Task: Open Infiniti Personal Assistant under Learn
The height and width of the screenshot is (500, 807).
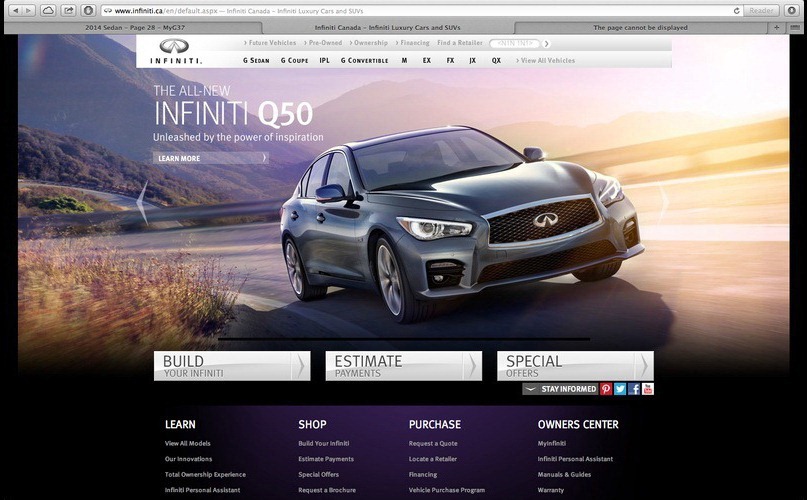Action: 202,490
